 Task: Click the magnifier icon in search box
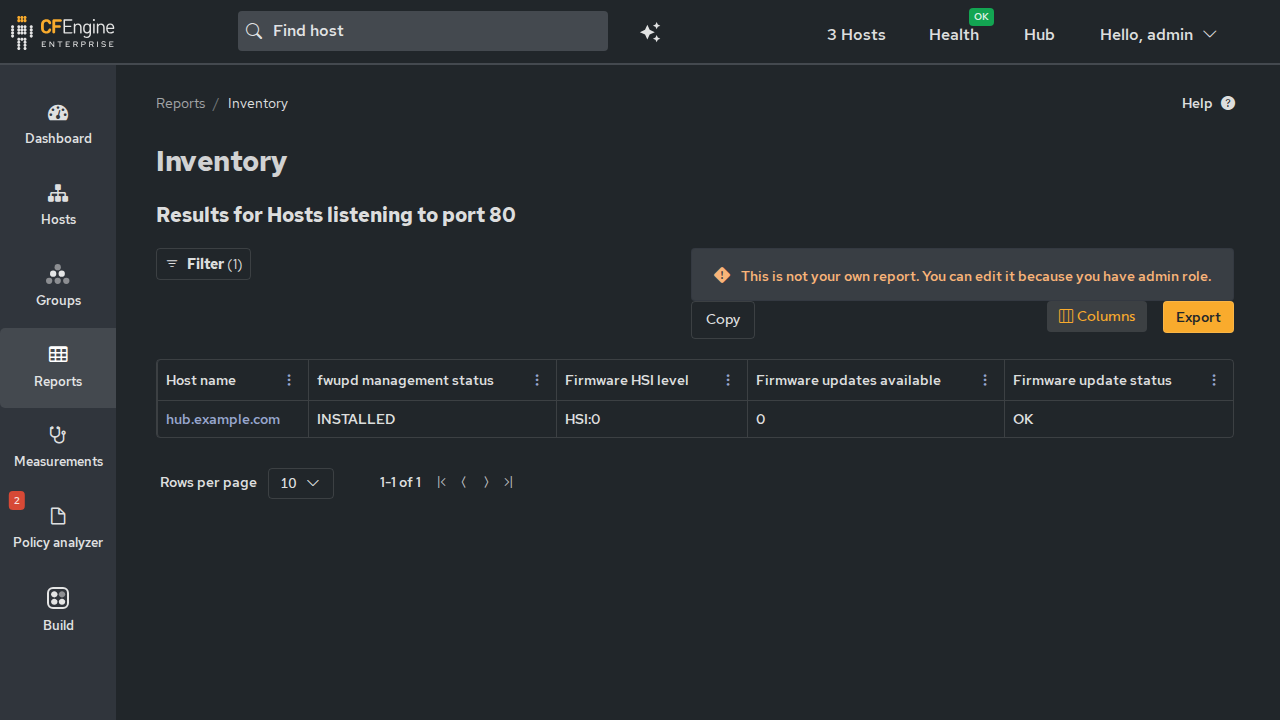[254, 31]
